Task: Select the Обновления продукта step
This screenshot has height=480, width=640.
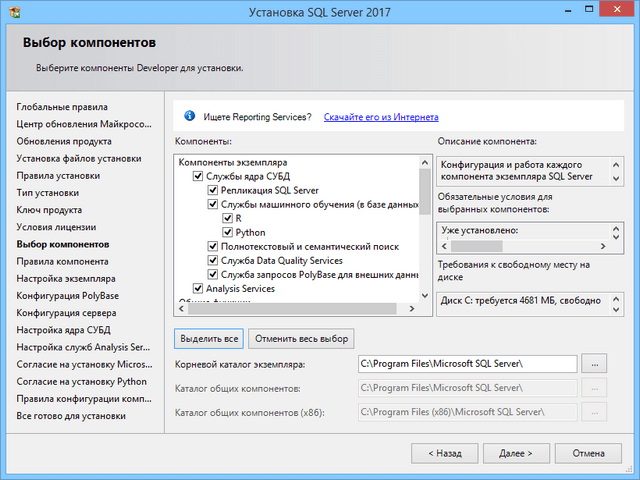Action: point(64,141)
